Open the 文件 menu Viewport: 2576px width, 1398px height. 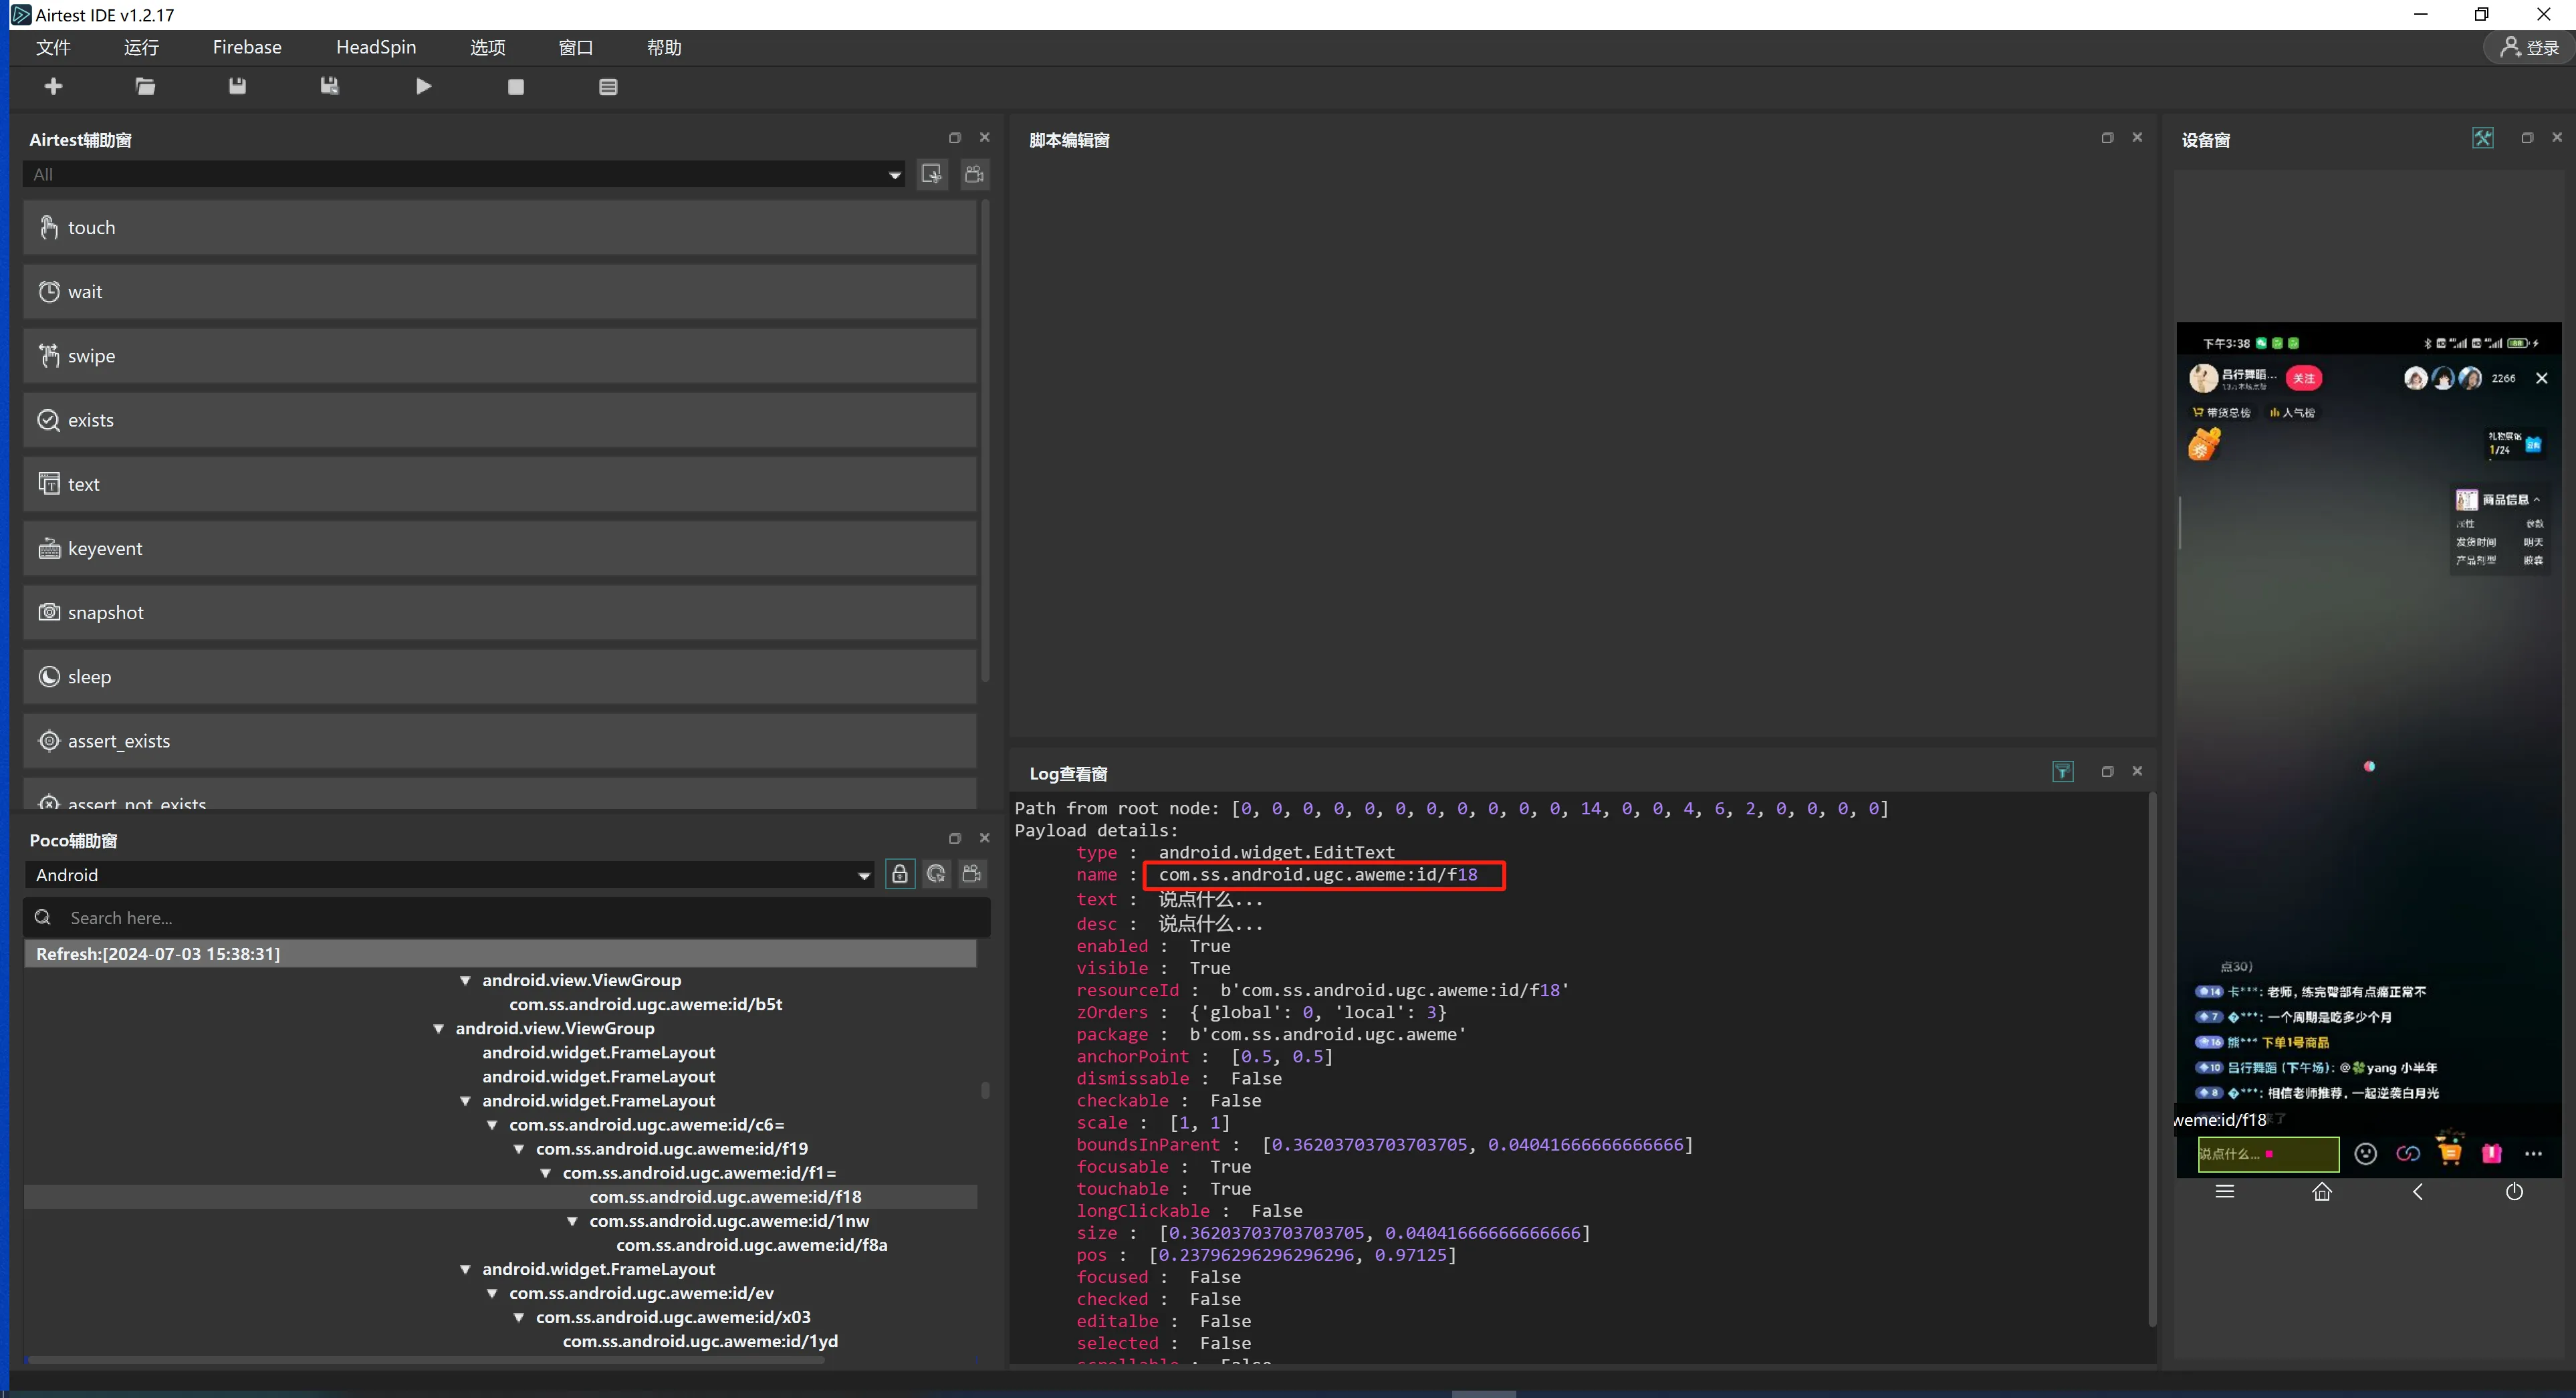tap(53, 47)
